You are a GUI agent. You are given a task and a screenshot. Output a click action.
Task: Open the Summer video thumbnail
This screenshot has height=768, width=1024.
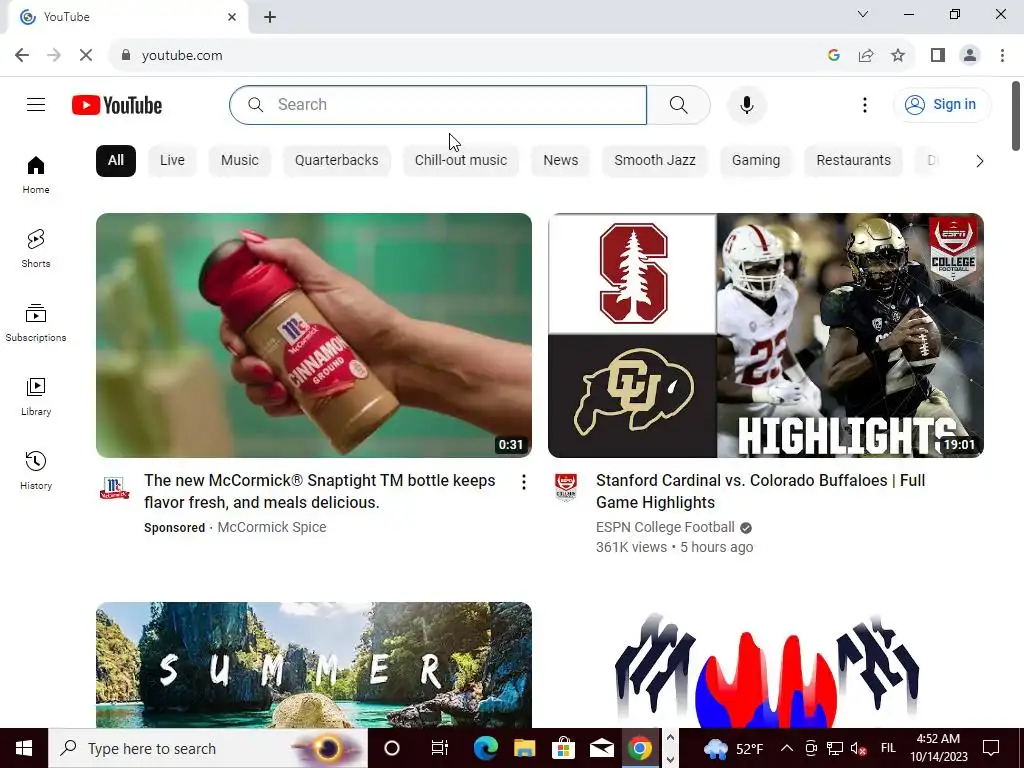tap(313, 665)
